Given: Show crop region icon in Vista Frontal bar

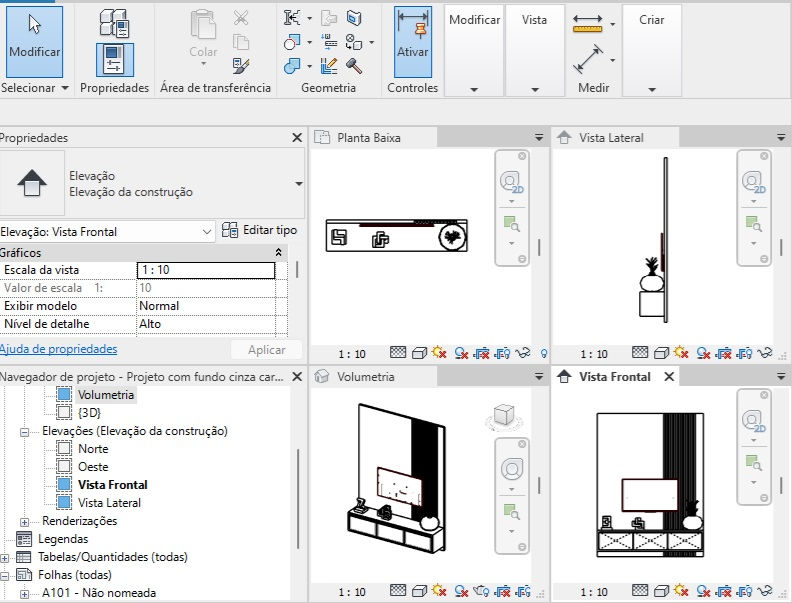Looking at the screenshot, I should coord(745,590).
